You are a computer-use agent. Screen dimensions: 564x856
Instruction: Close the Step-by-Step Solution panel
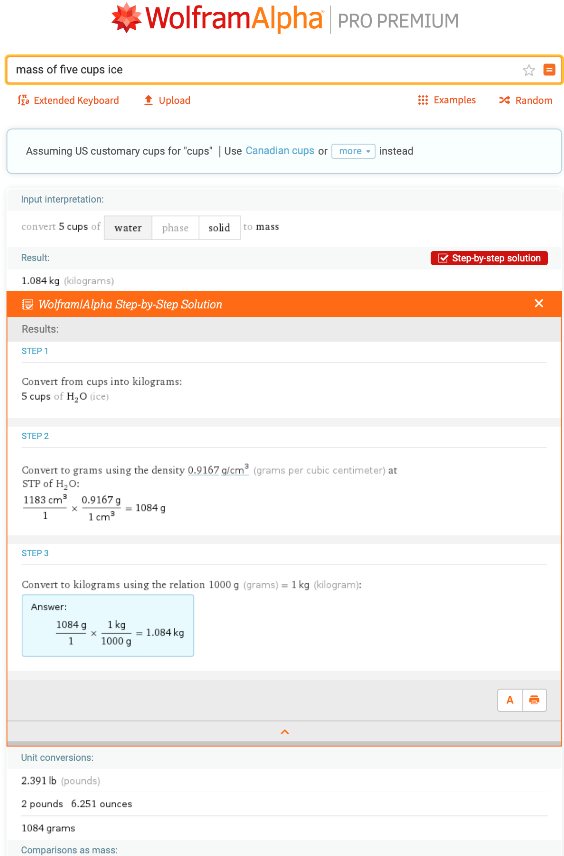point(539,304)
